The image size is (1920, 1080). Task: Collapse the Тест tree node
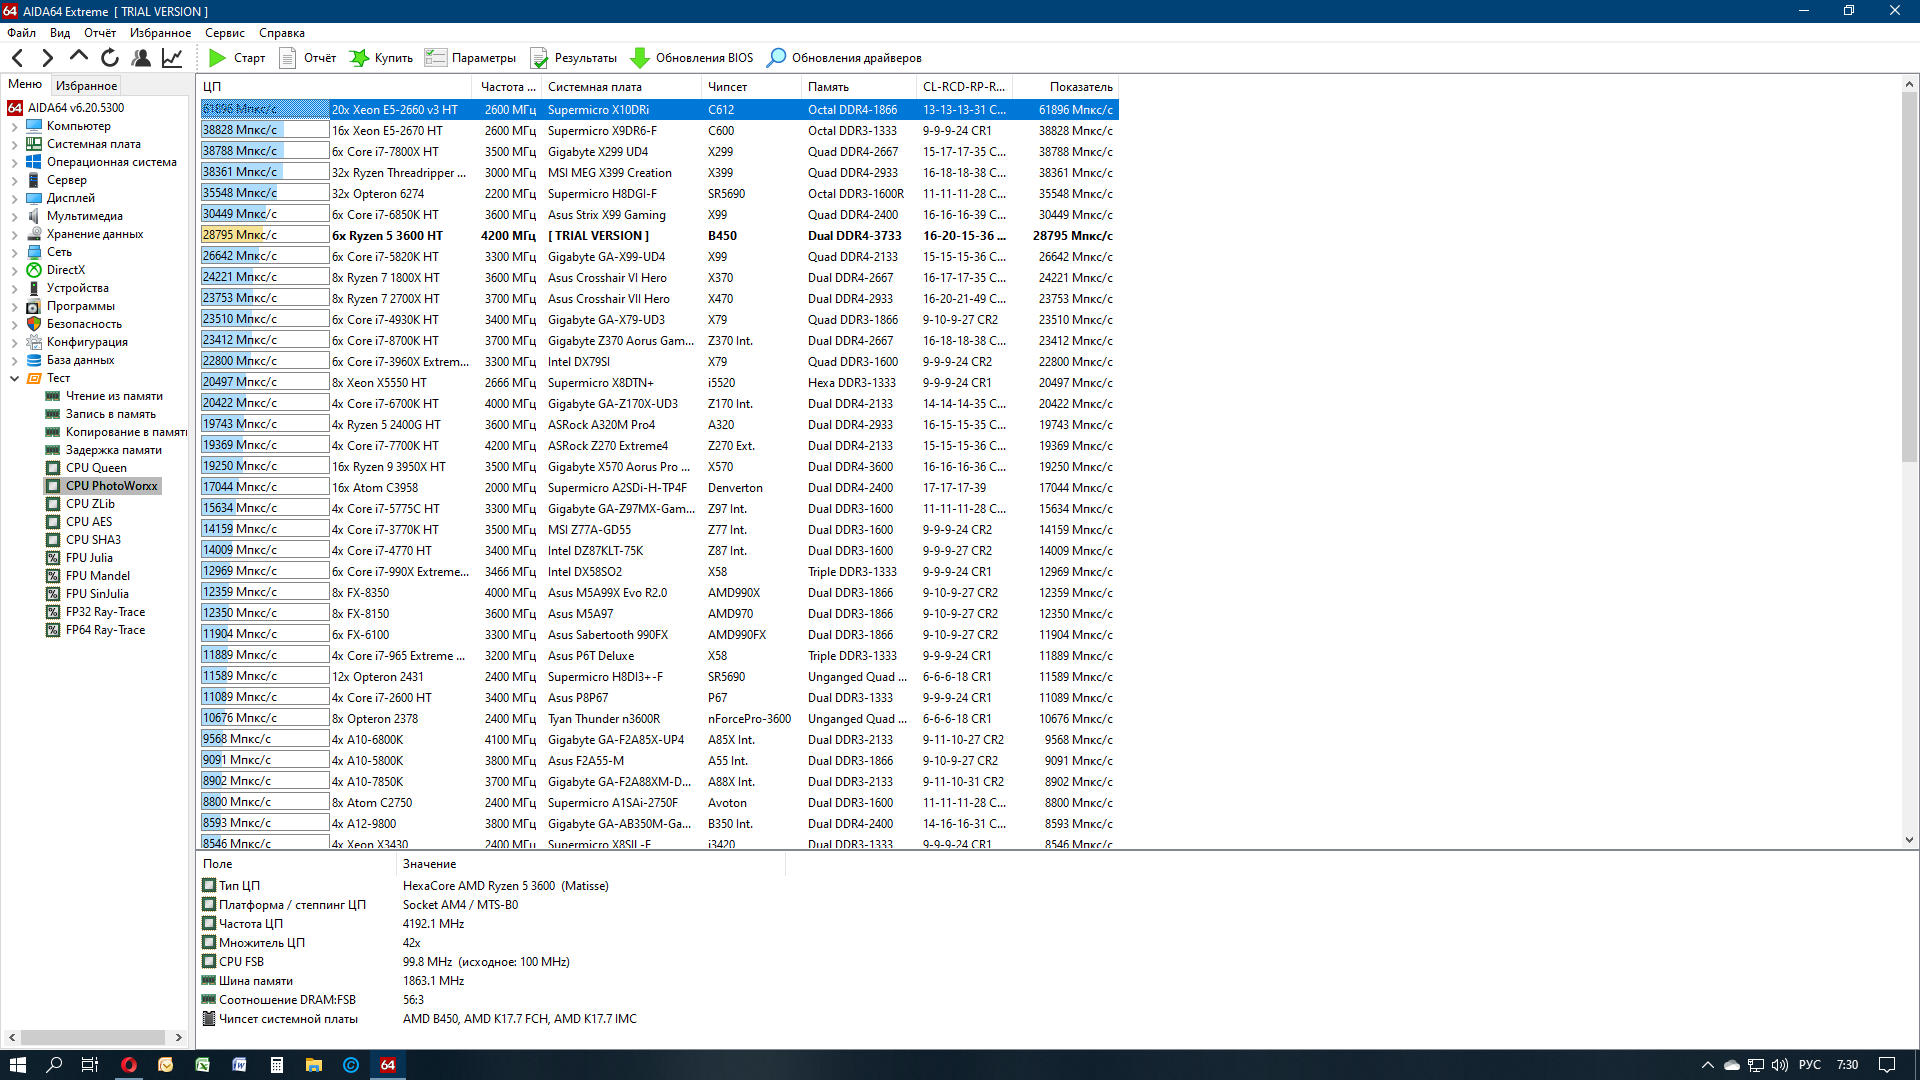click(x=14, y=379)
